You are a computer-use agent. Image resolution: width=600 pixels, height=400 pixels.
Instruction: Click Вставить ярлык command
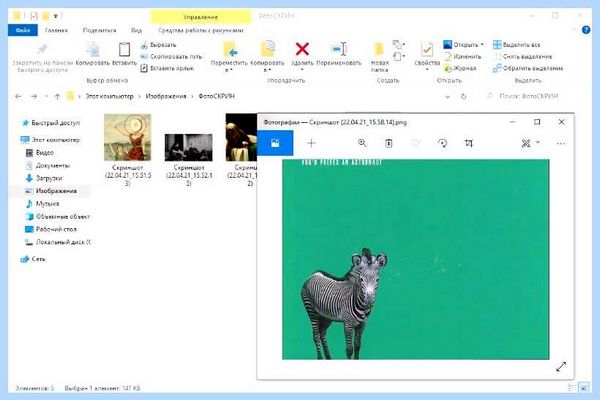point(167,68)
